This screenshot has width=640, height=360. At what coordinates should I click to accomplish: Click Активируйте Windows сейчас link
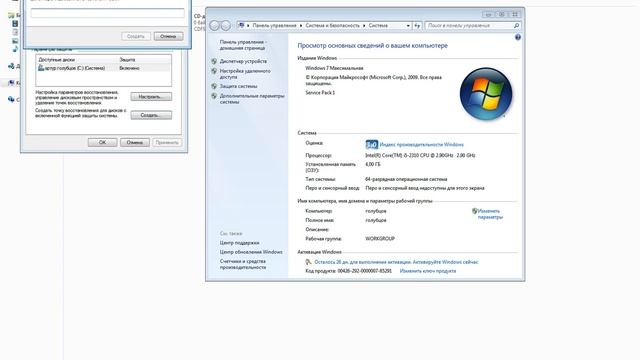coord(445,262)
